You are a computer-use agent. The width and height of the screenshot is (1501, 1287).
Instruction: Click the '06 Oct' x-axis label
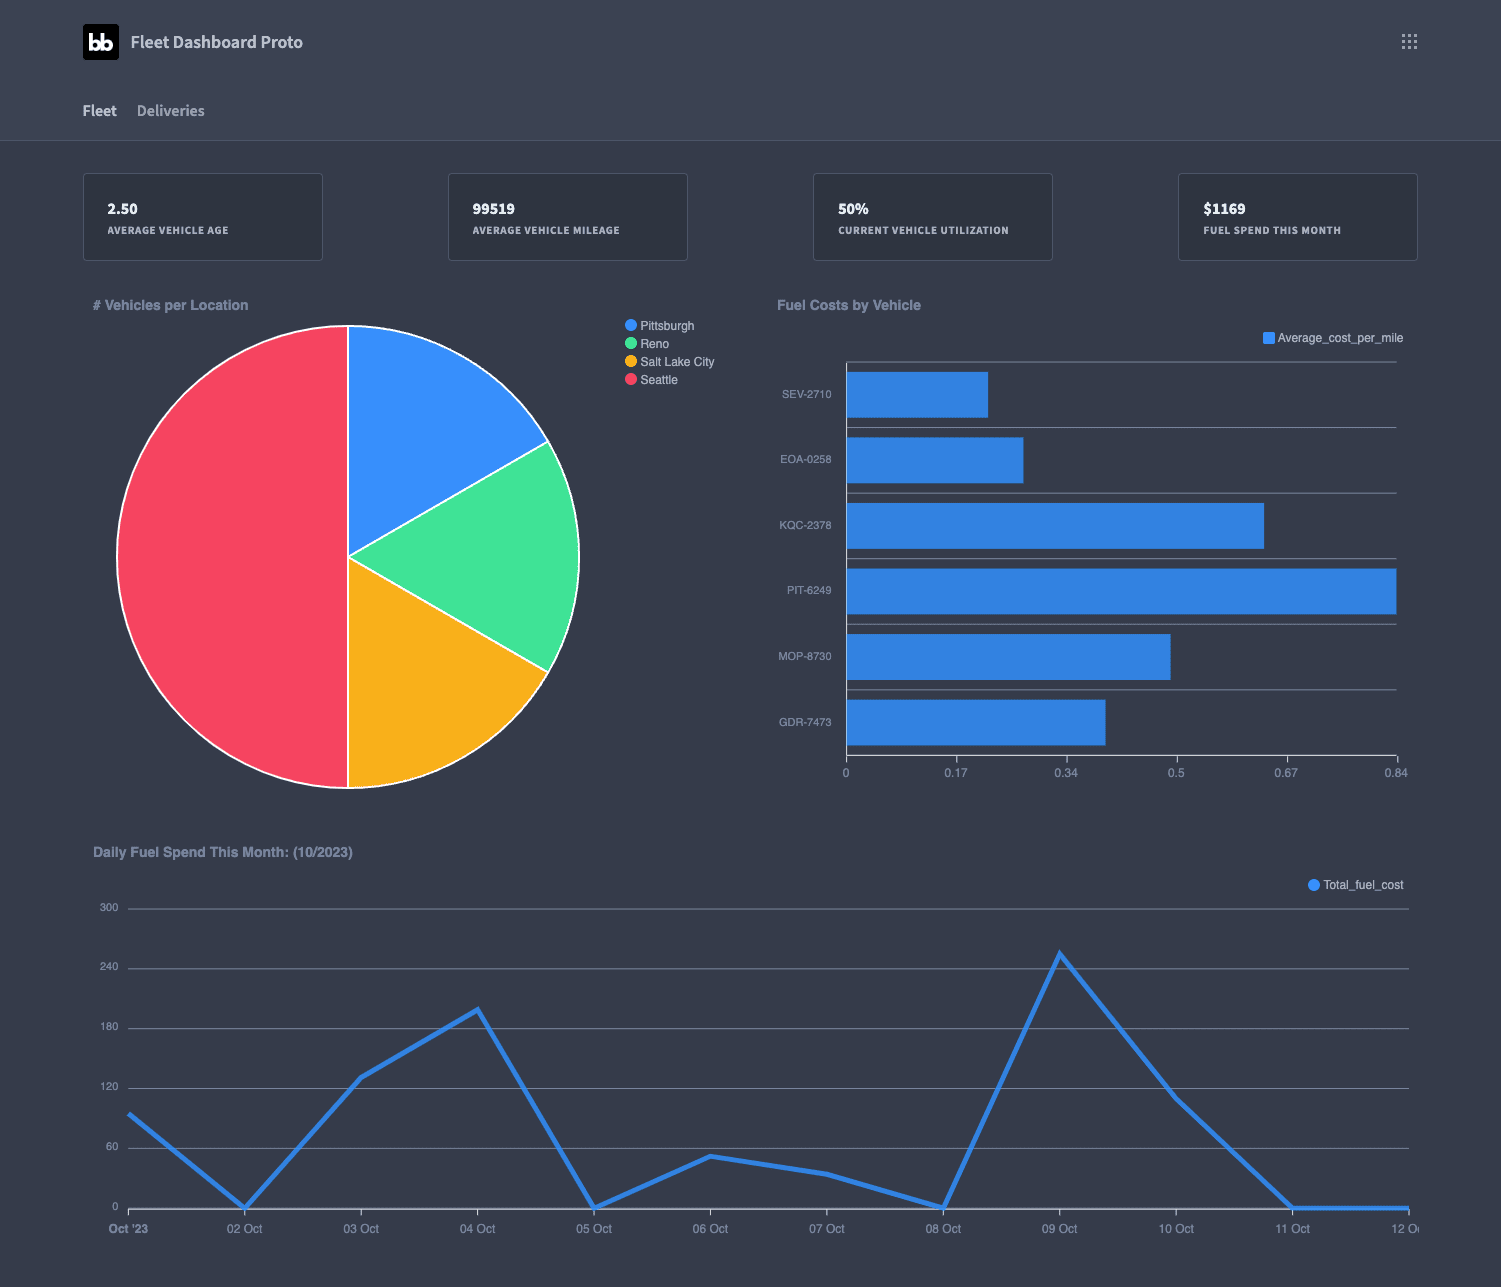point(711,1229)
